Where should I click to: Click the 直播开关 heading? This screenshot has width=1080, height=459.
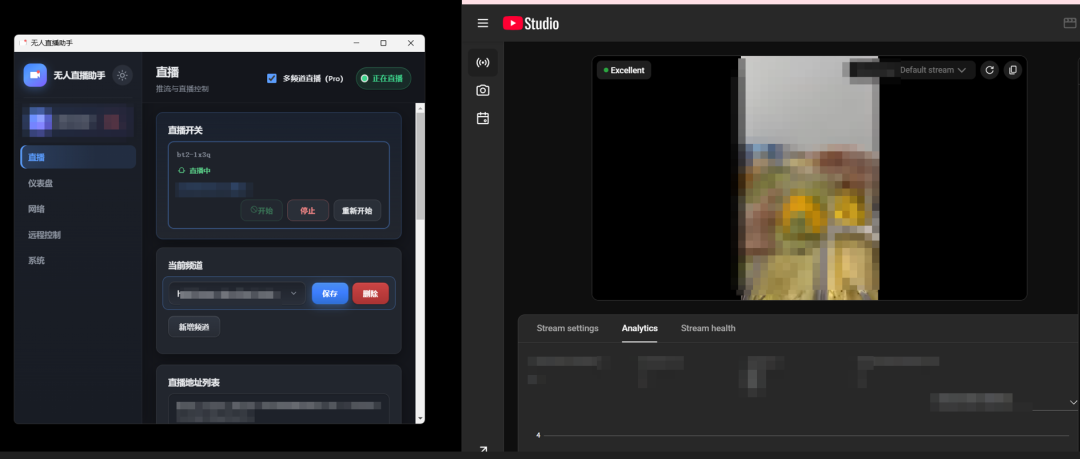click(x=185, y=130)
